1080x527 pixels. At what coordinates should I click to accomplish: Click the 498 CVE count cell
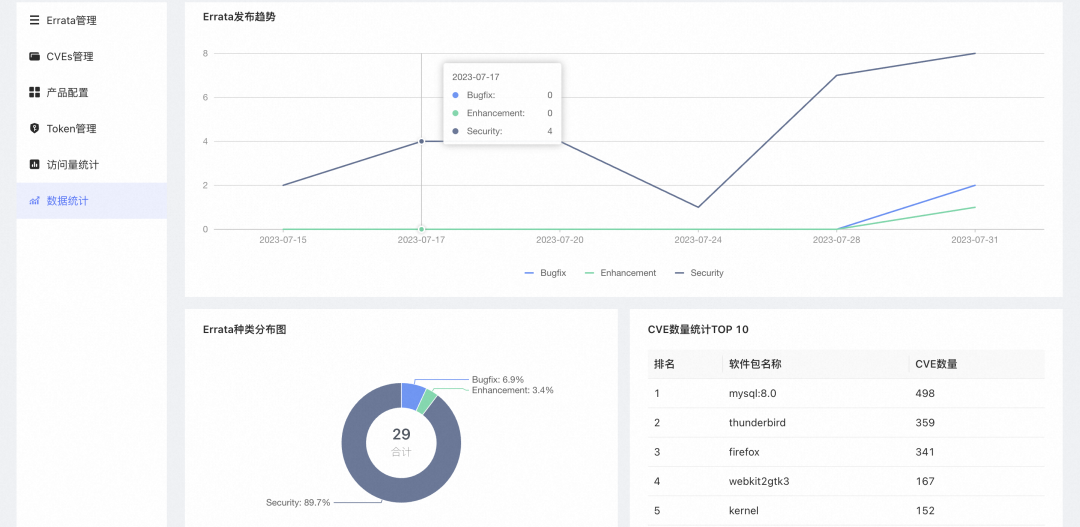[925, 393]
